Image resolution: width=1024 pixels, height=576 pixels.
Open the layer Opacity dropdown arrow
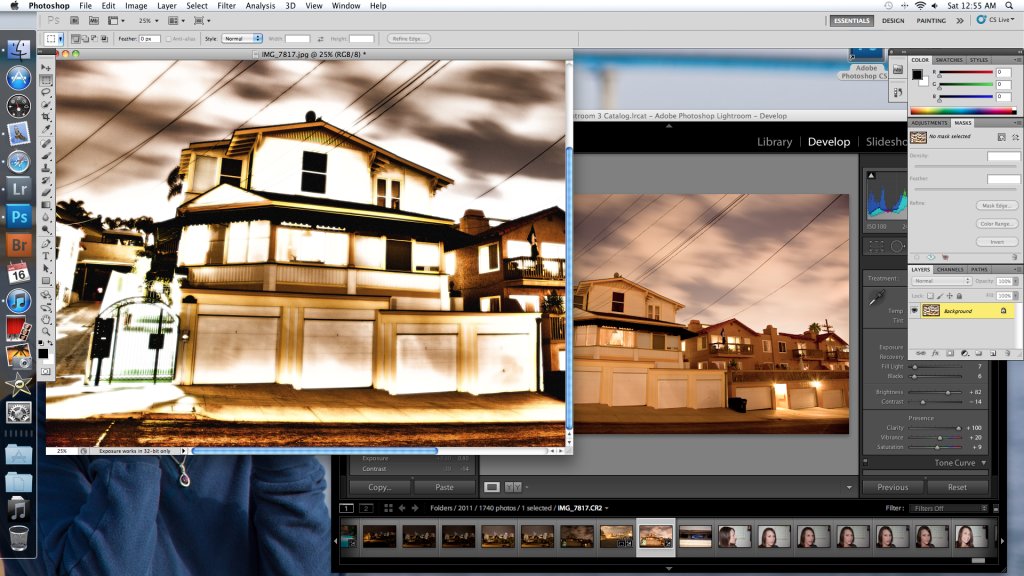(x=1016, y=281)
